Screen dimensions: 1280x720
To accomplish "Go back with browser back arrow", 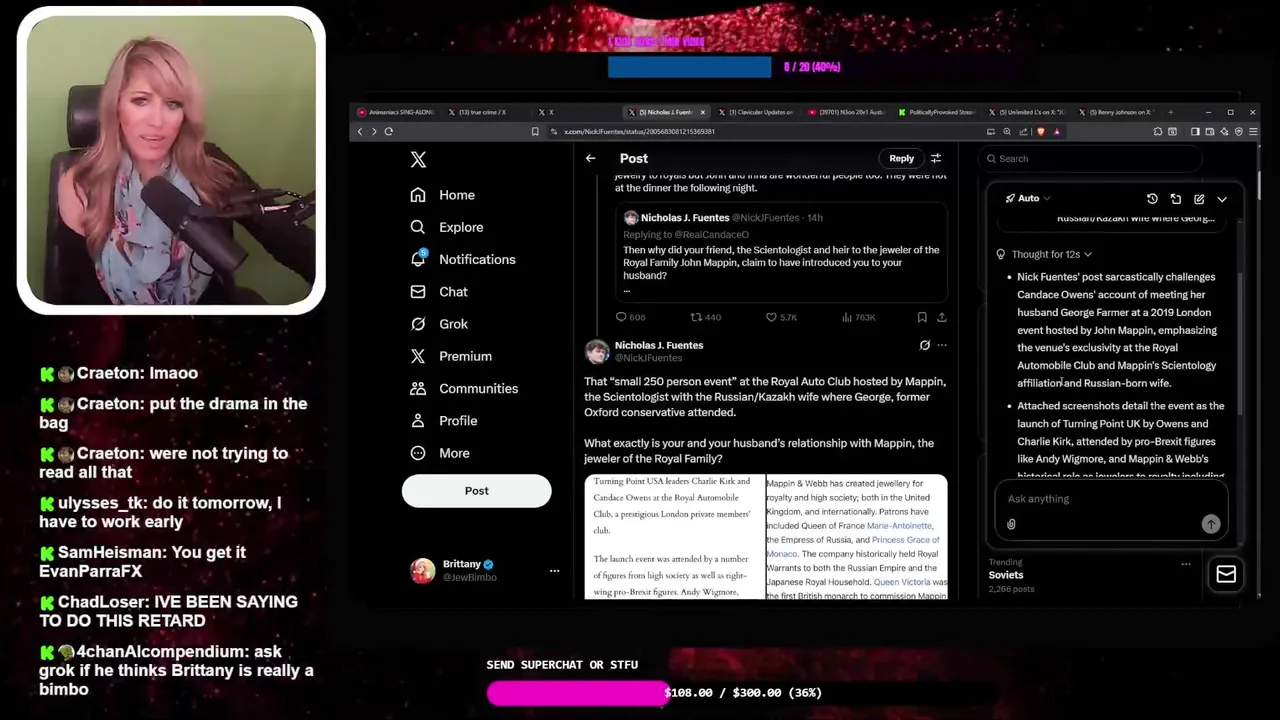I will click(360, 131).
